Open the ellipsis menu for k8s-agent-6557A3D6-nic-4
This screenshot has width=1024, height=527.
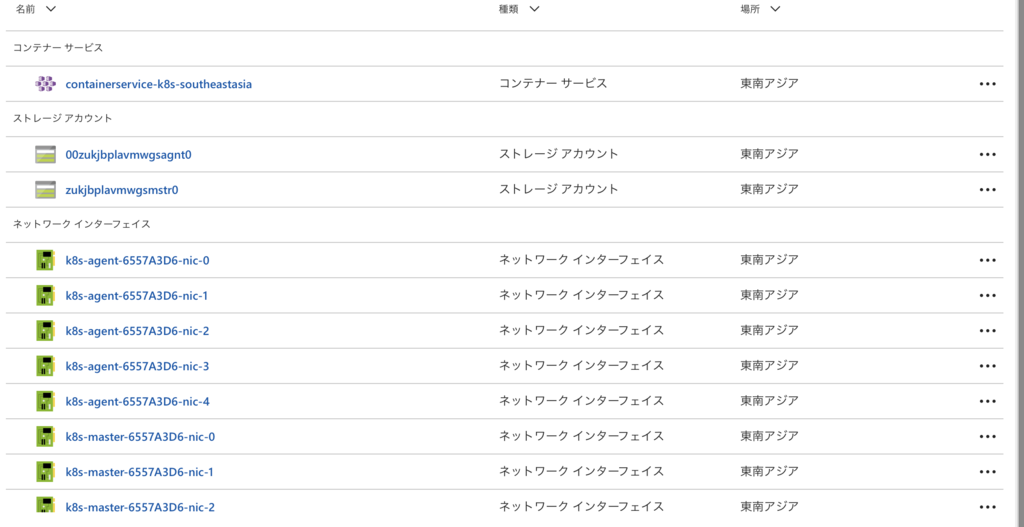pyautogui.click(x=988, y=401)
